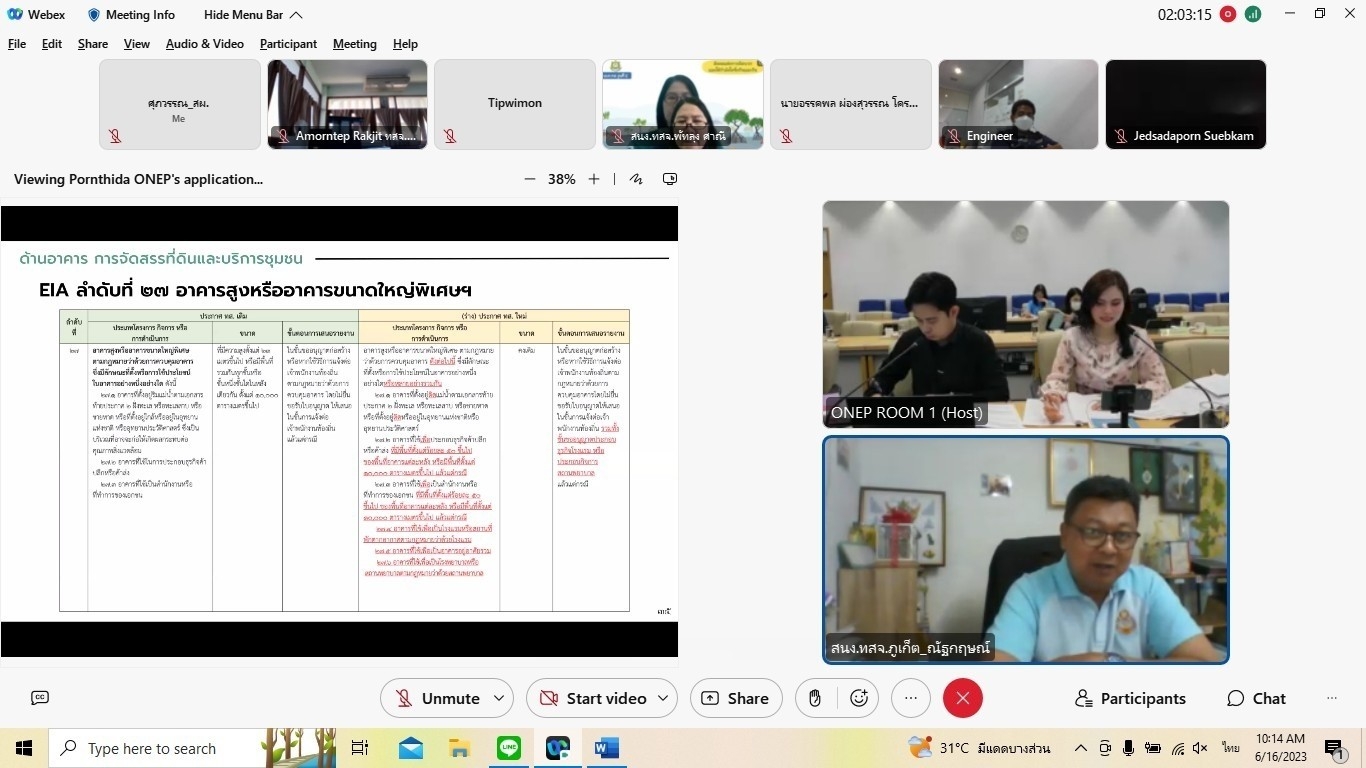Click the green connection quality icon
The height and width of the screenshot is (768, 1366).
point(1253,14)
